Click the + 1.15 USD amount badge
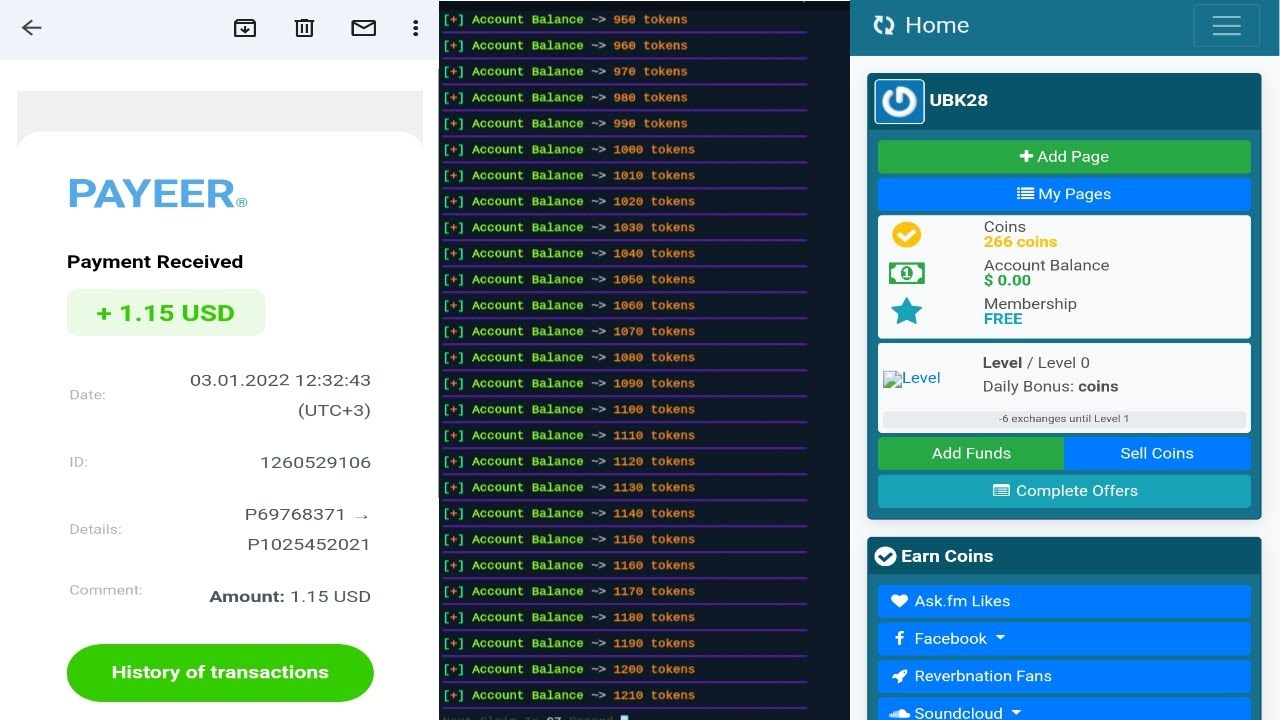This screenshot has width=1280, height=720. pyautogui.click(x=166, y=313)
